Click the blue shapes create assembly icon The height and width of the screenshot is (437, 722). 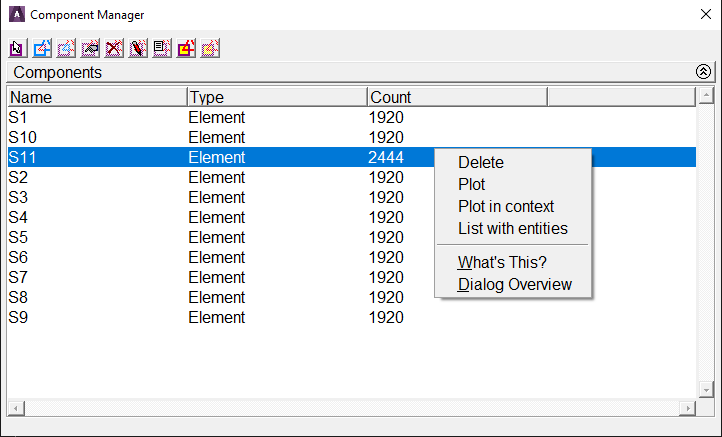(42, 48)
